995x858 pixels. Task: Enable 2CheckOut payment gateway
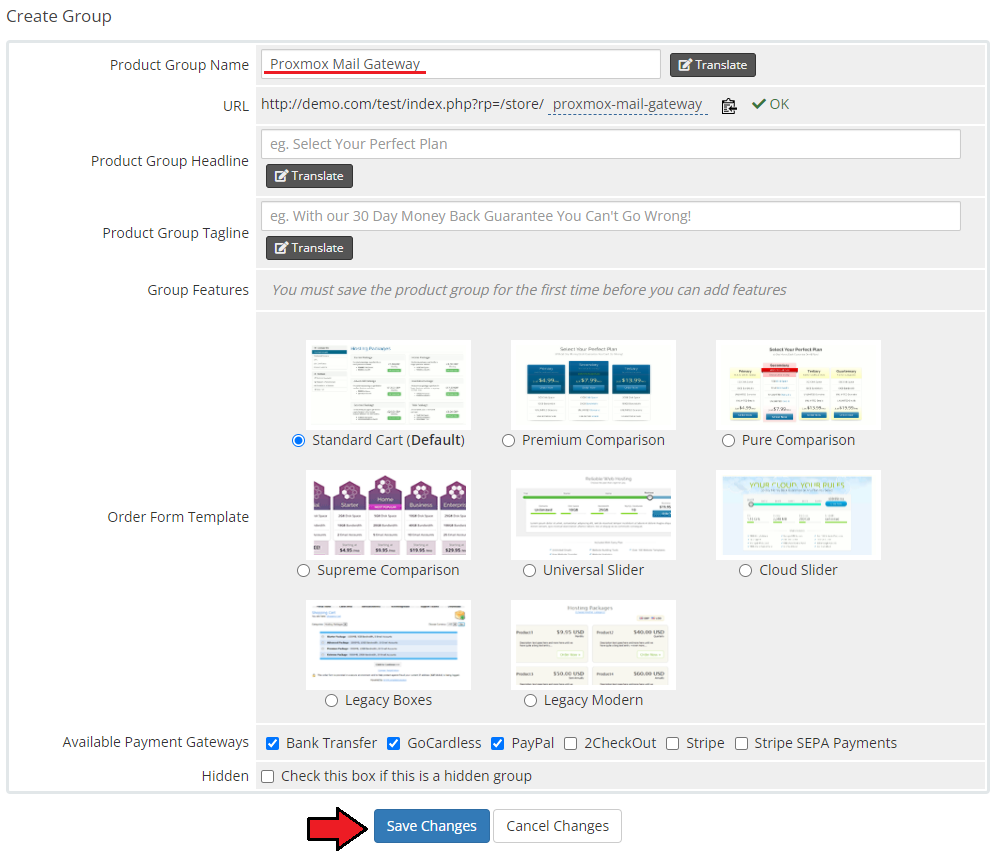[x=570, y=743]
